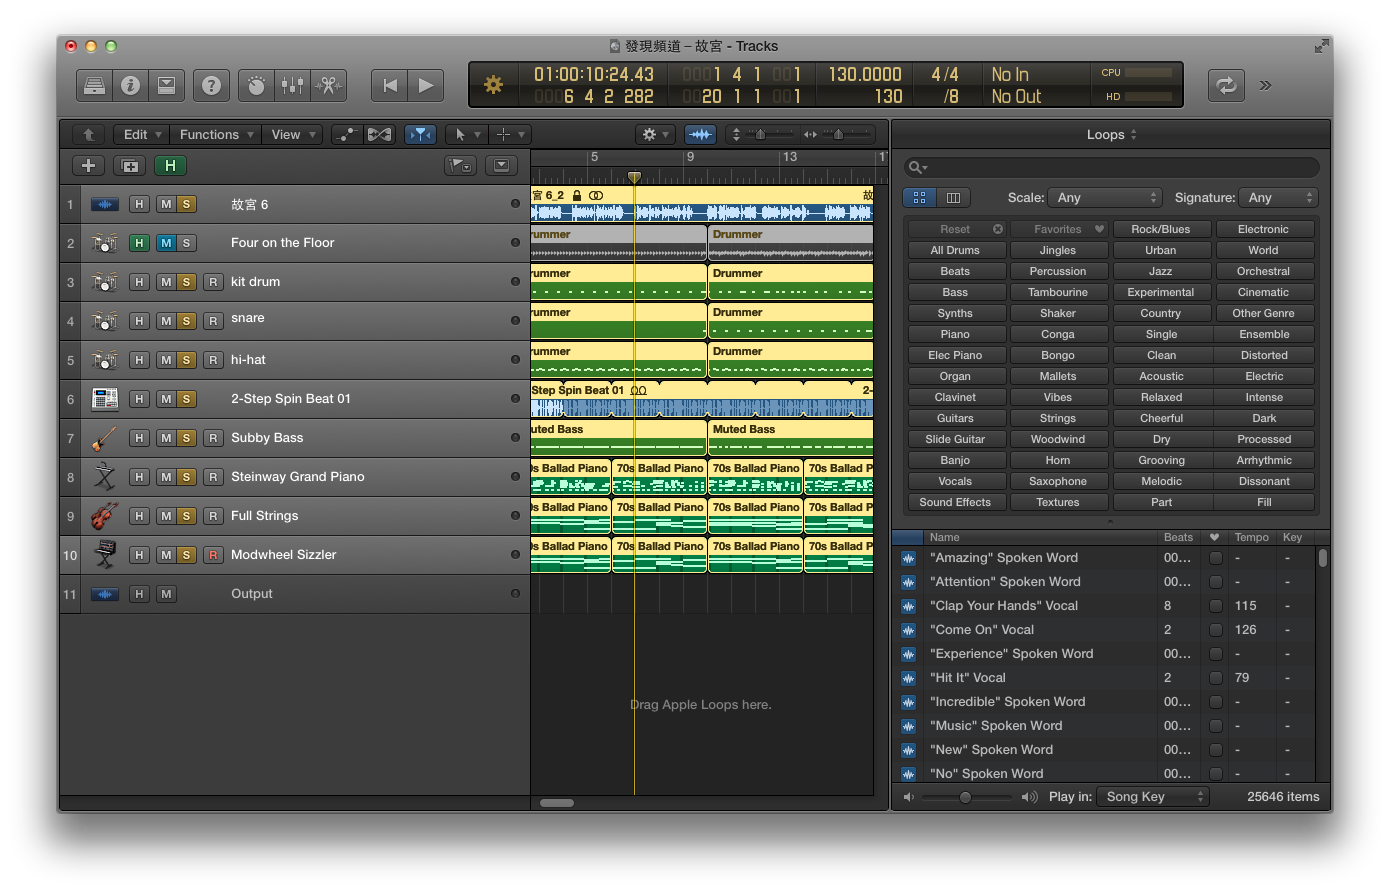Open the Library panel with the drawer icon
Image resolution: width=1390 pixels, height=892 pixels.
pyautogui.click(x=94, y=85)
